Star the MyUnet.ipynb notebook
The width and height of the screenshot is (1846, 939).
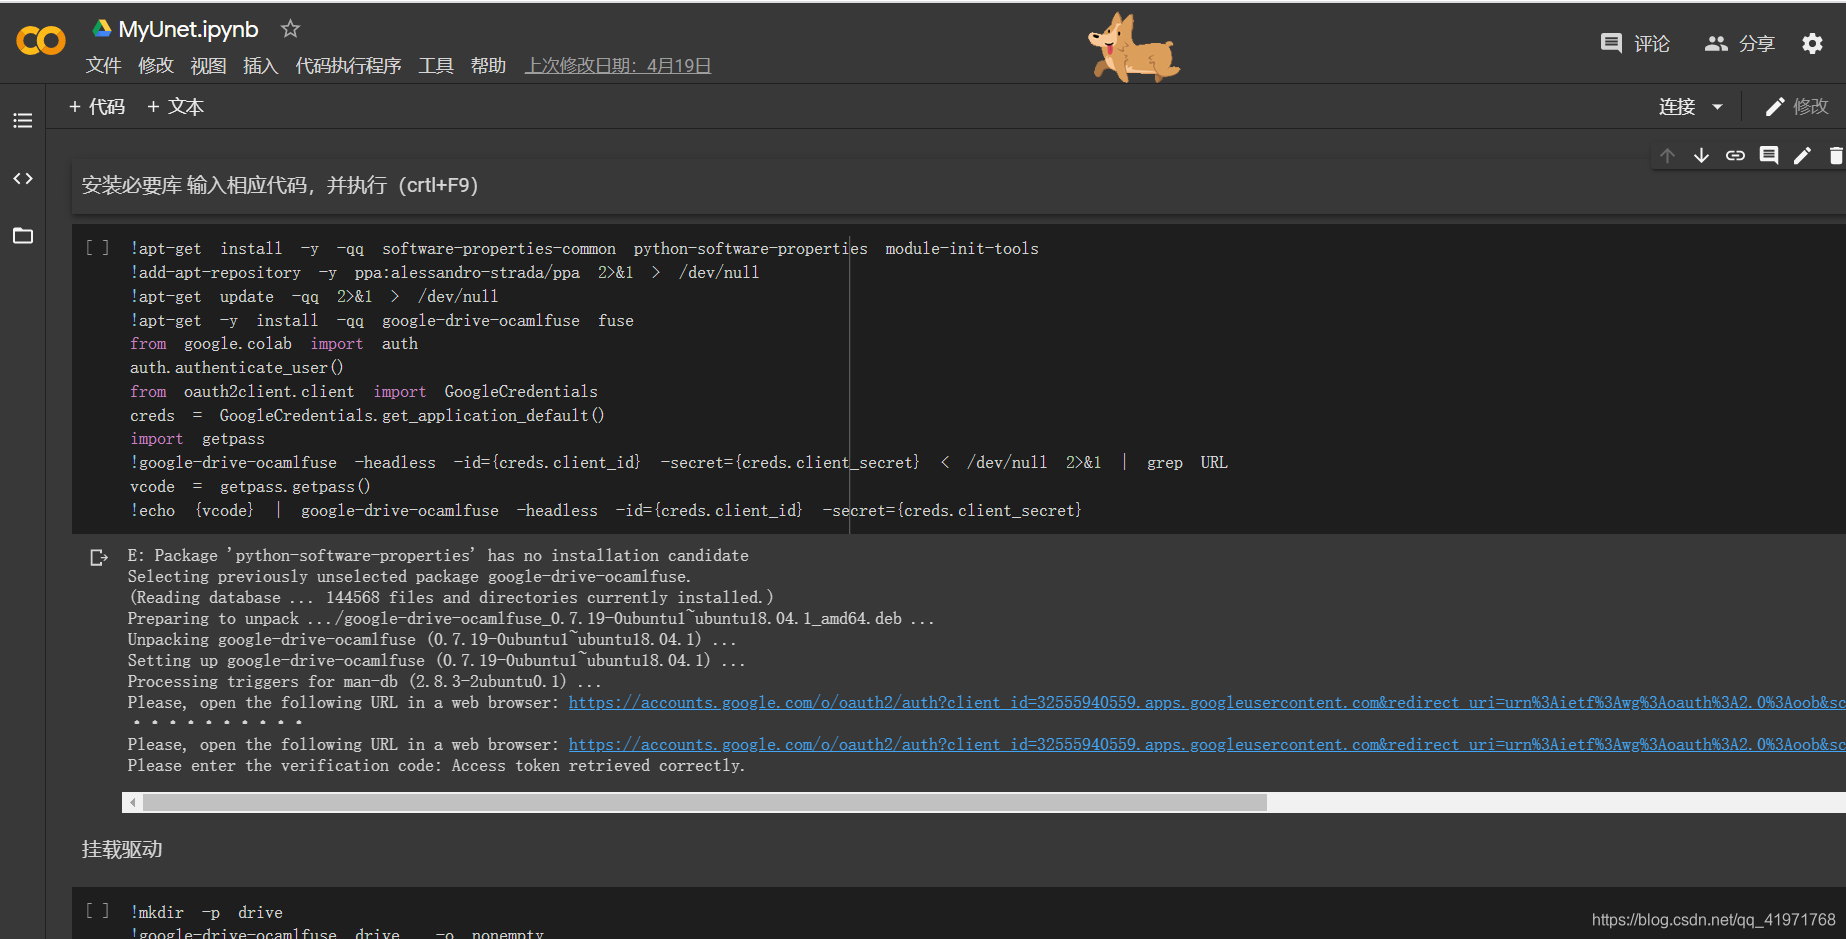point(290,29)
